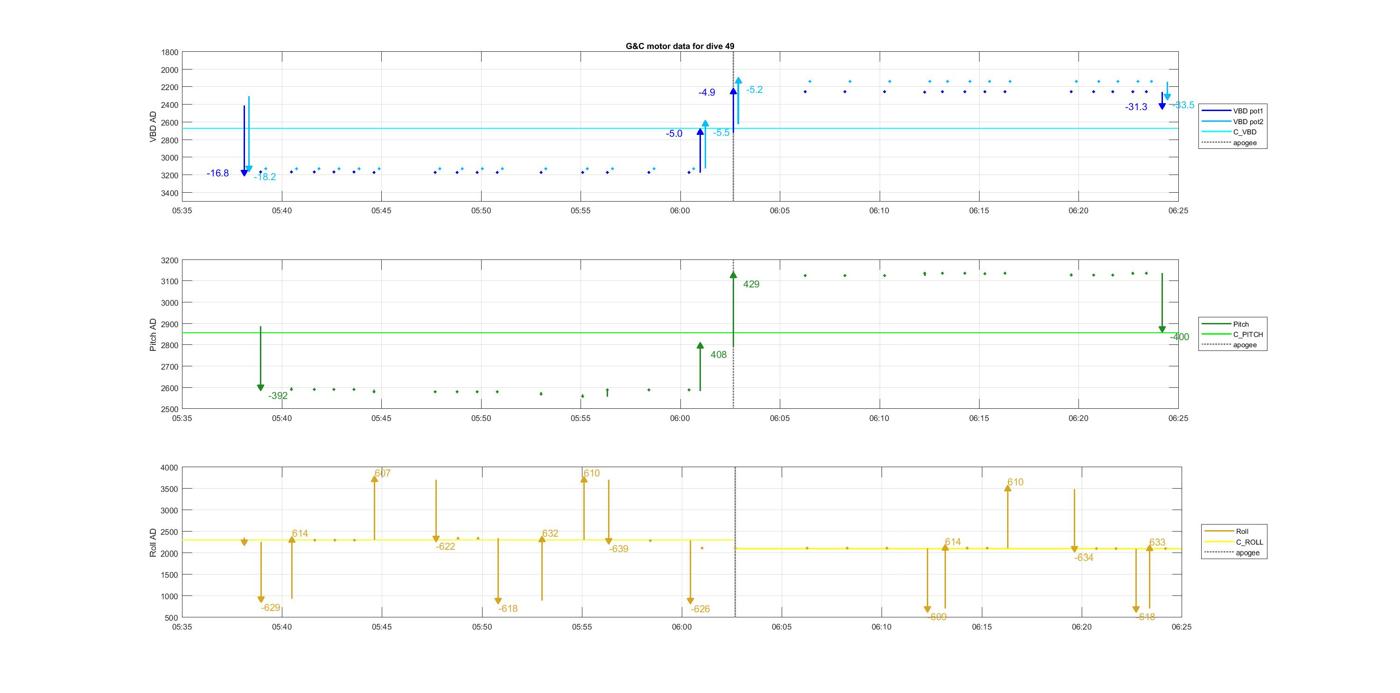Click the "2700" y-axis tick on Pitch plot
This screenshot has height=693, width=1400.
click(170, 367)
